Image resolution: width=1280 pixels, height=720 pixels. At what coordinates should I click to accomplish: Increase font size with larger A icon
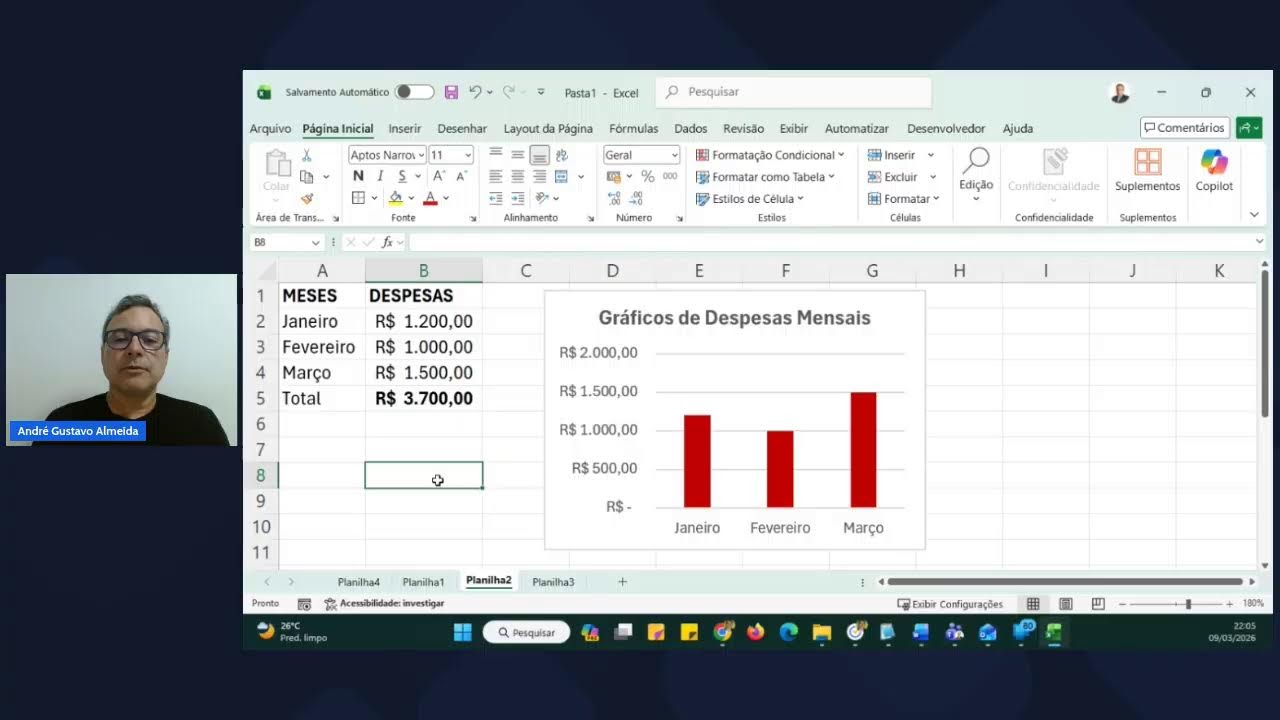click(439, 176)
